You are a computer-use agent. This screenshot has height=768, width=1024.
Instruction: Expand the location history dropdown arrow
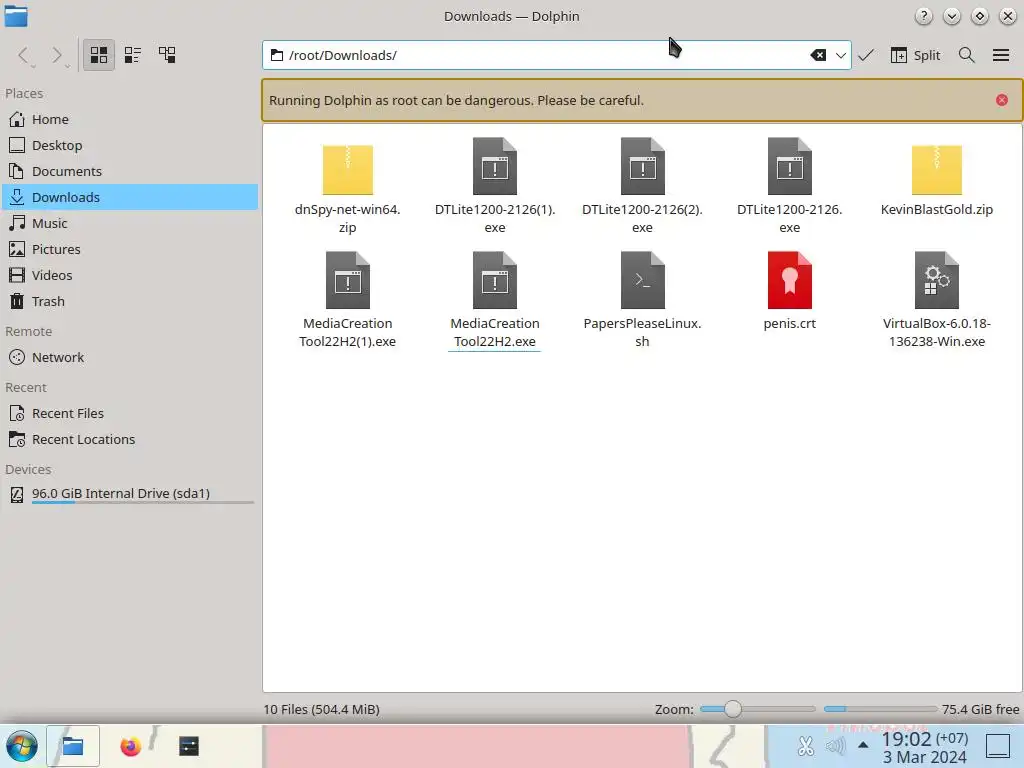(840, 56)
